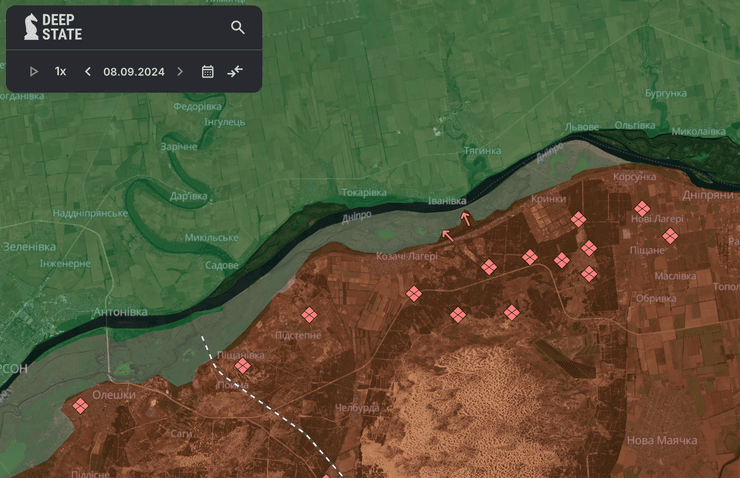Click the compare arrows icon

tap(235, 71)
